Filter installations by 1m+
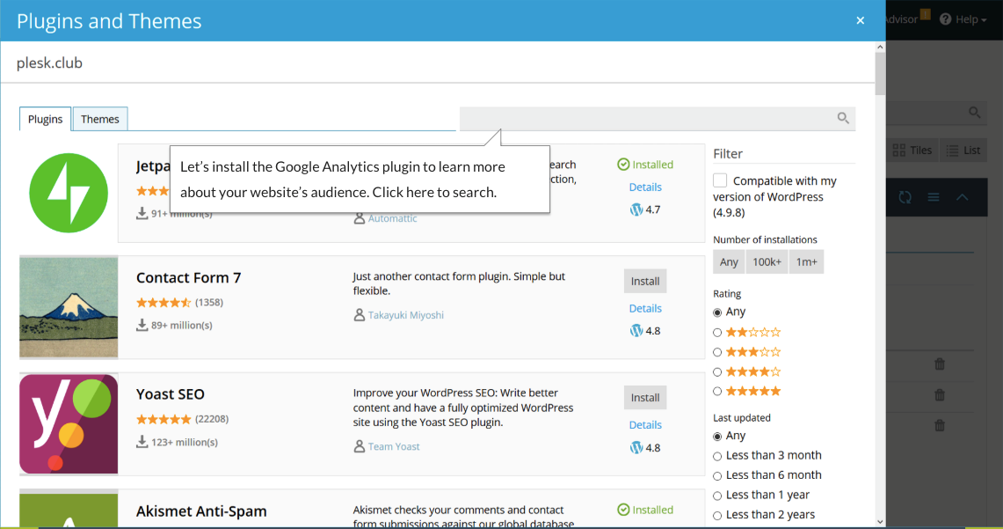Image resolution: width=1003 pixels, height=529 pixels. pyautogui.click(x=806, y=262)
